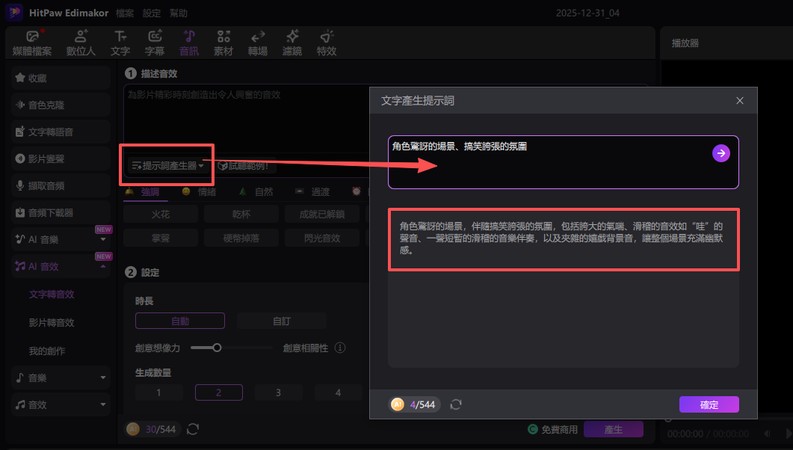Click the 免費商用 free commercial use badge
This screenshot has height=450, width=793.
(x=552, y=429)
